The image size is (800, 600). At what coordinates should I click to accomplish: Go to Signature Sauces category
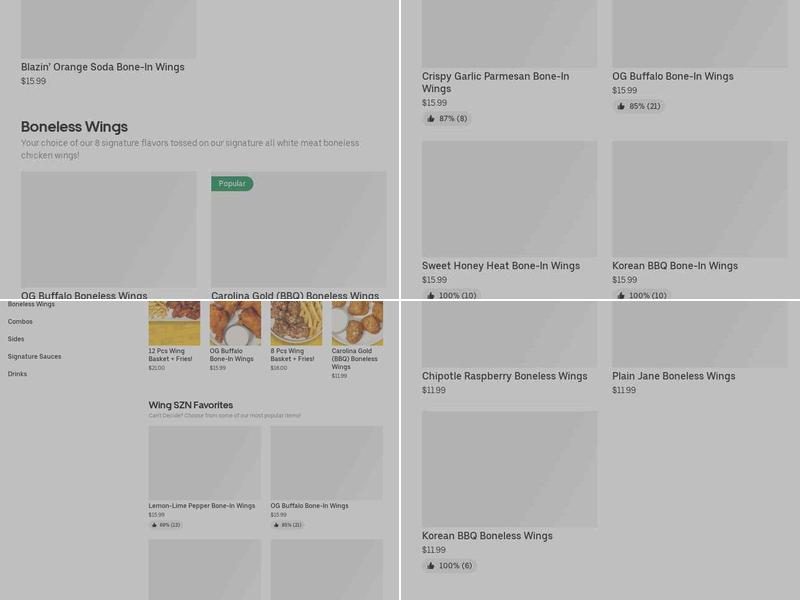[x=34, y=356]
